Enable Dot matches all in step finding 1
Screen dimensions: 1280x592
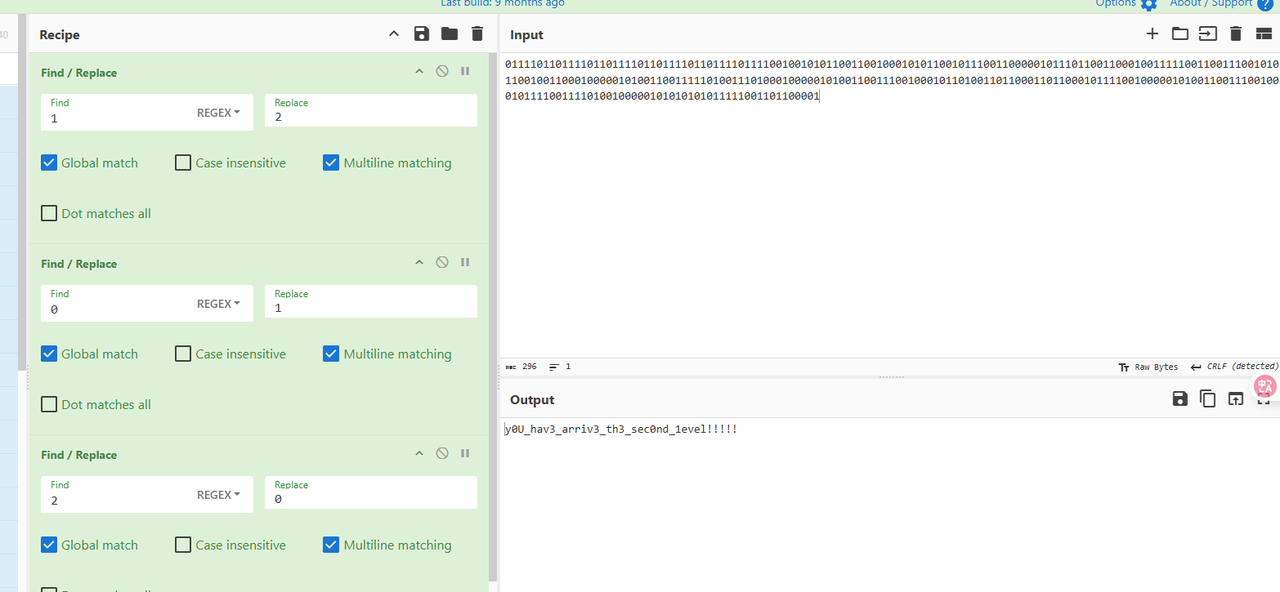[49, 213]
